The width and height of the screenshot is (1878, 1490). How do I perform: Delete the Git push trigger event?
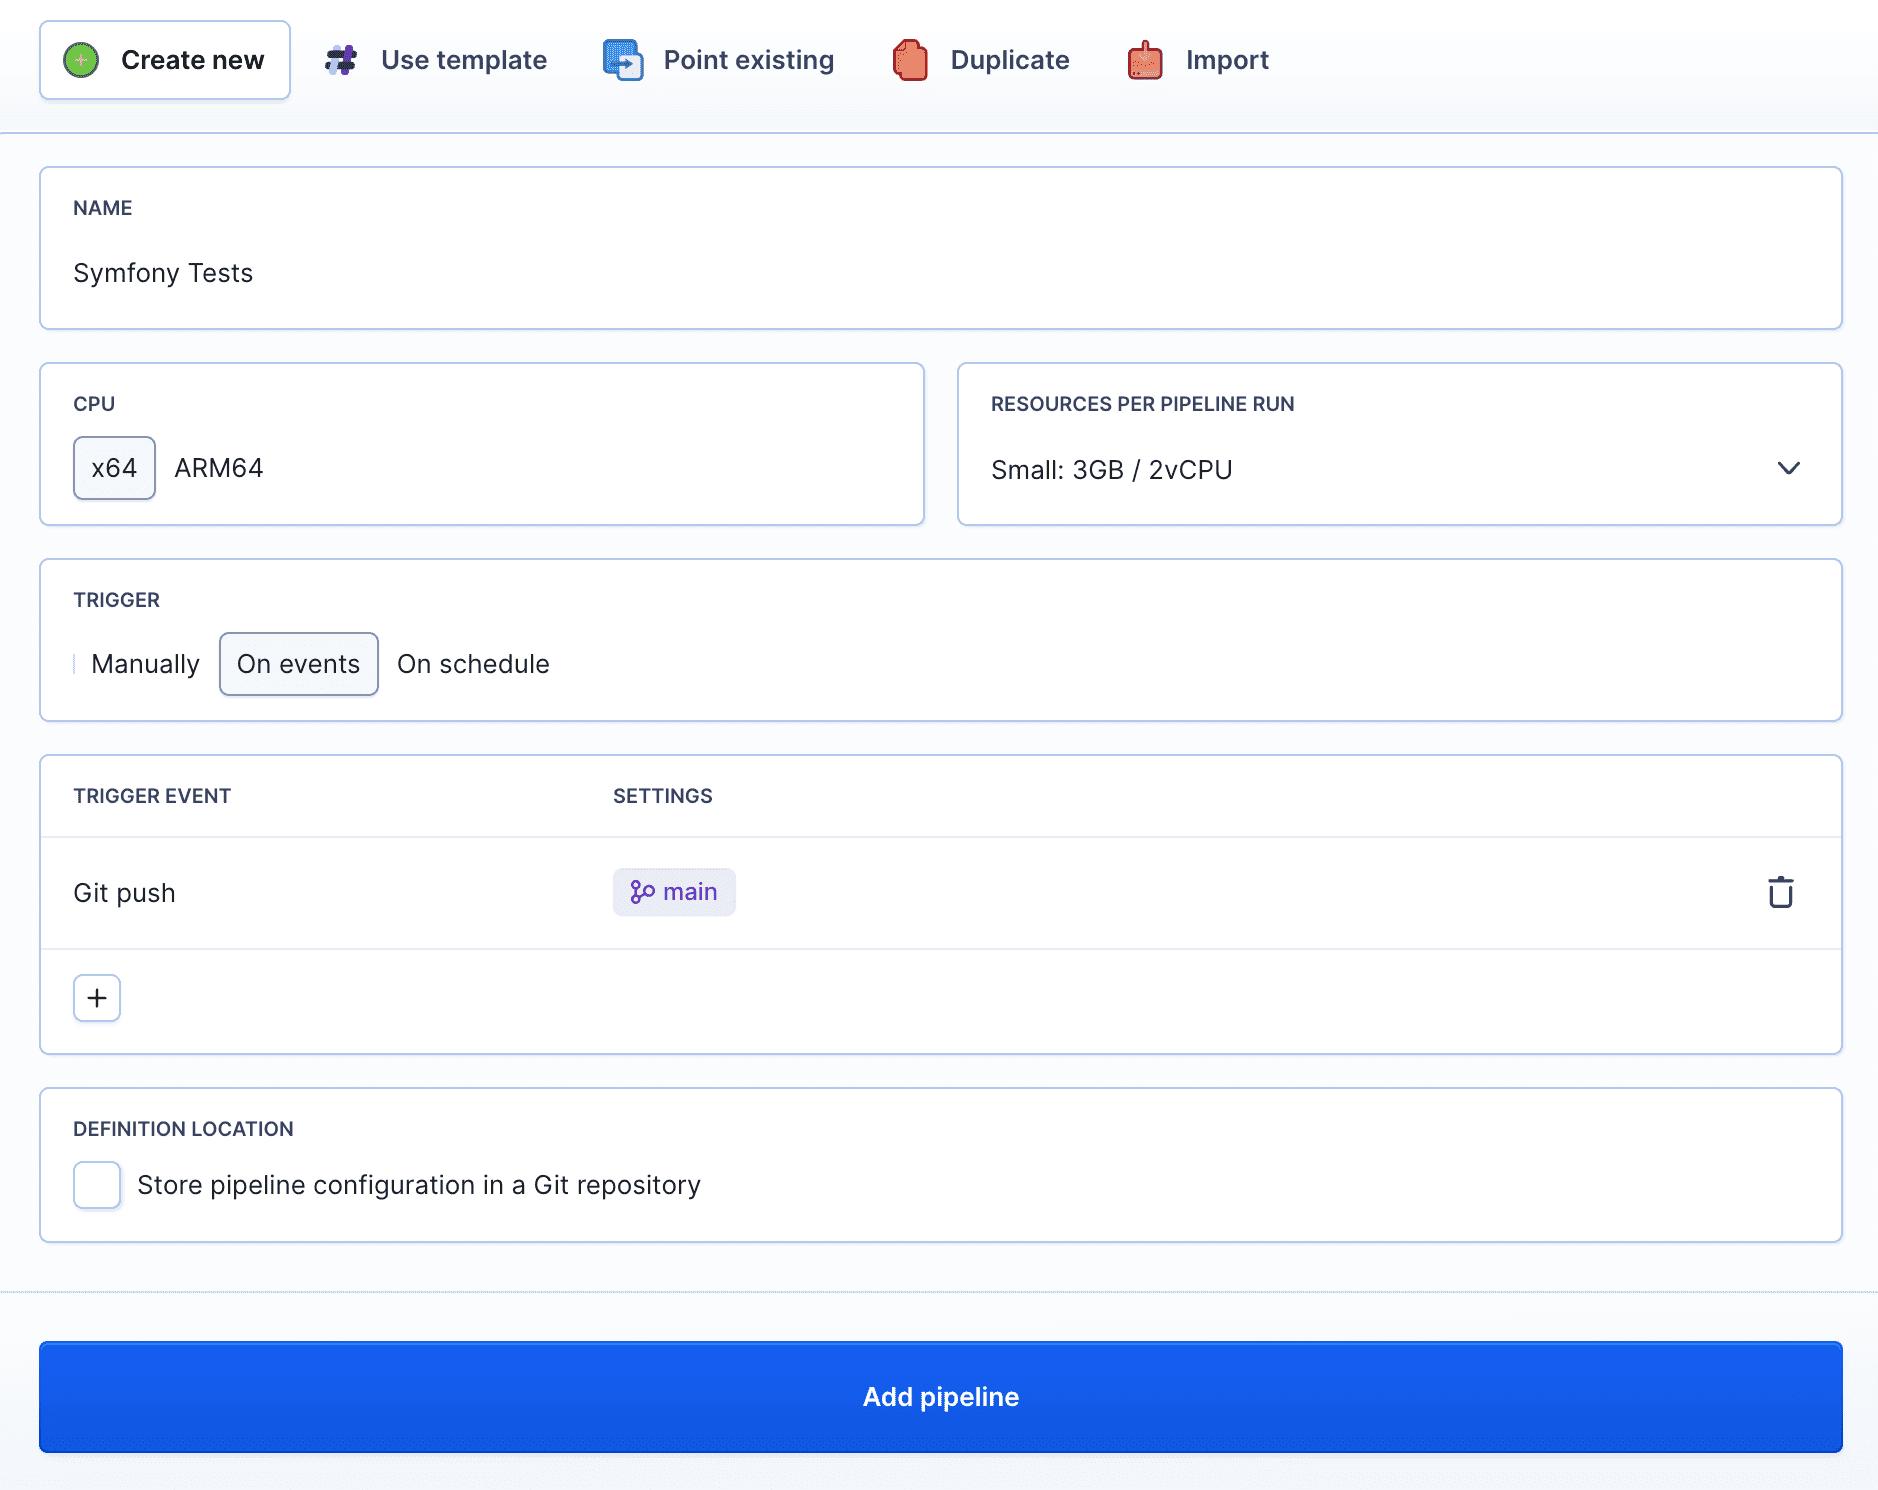coord(1781,892)
